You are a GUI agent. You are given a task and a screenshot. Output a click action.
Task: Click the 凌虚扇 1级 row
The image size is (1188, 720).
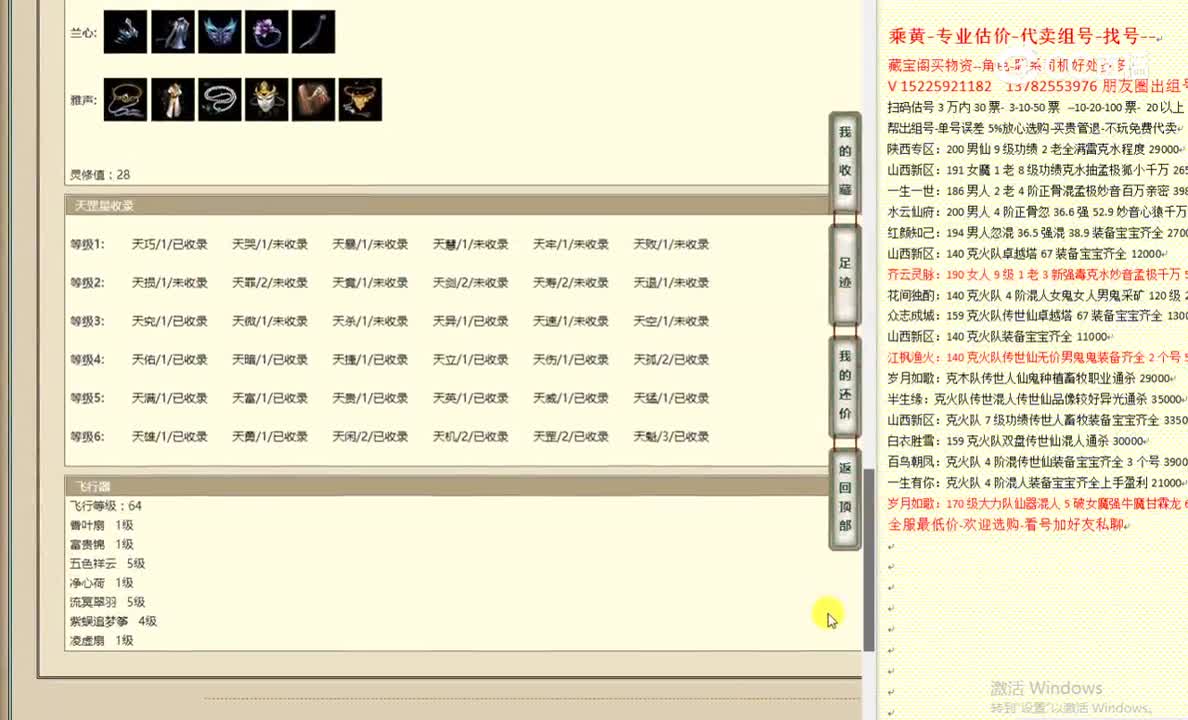tap(102, 640)
